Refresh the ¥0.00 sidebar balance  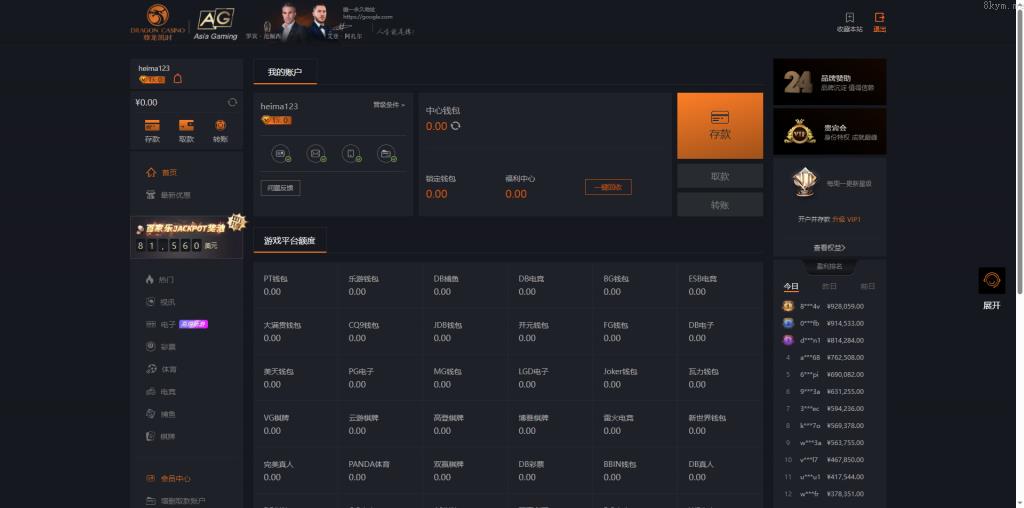(x=232, y=102)
